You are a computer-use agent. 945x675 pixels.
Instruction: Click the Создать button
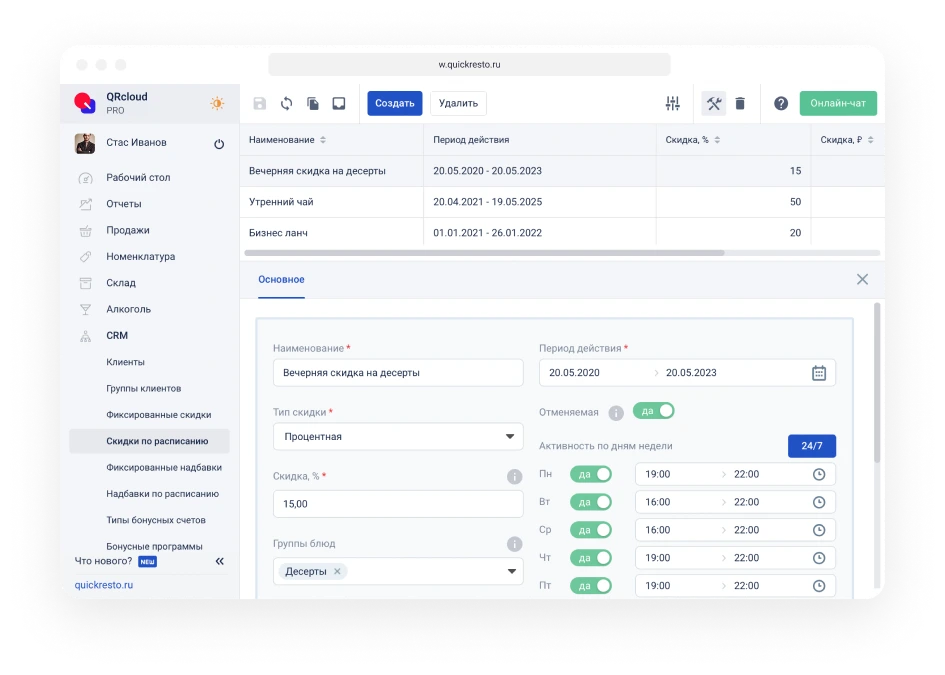click(x=394, y=103)
